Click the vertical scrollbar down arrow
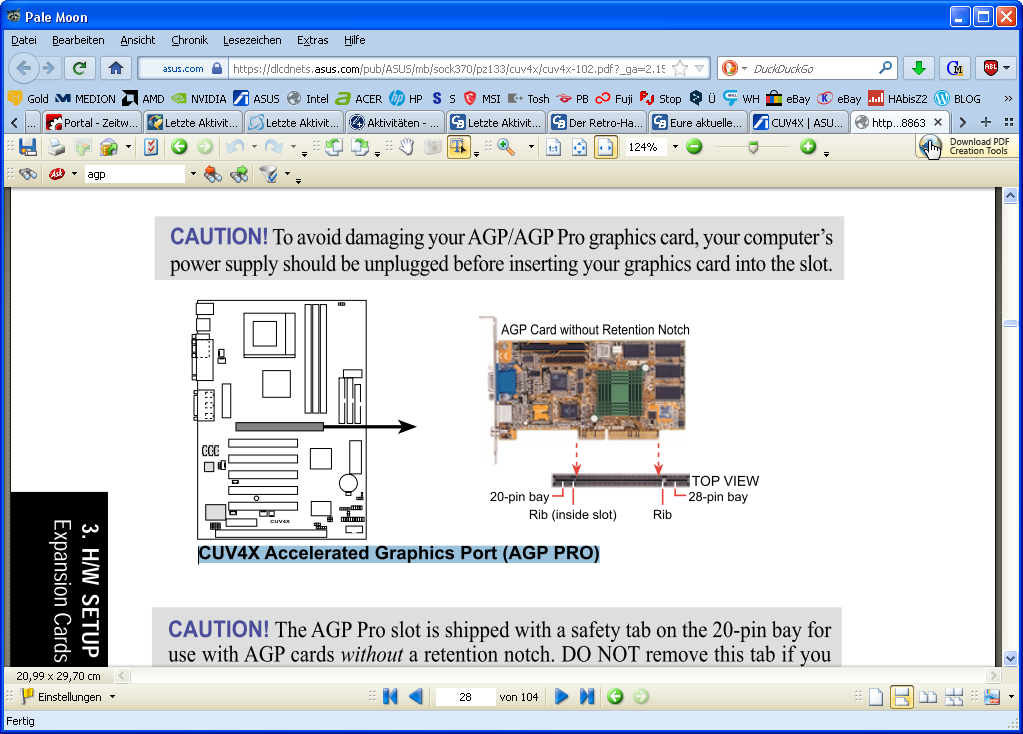Image resolution: width=1023 pixels, height=734 pixels. pos(1011,658)
